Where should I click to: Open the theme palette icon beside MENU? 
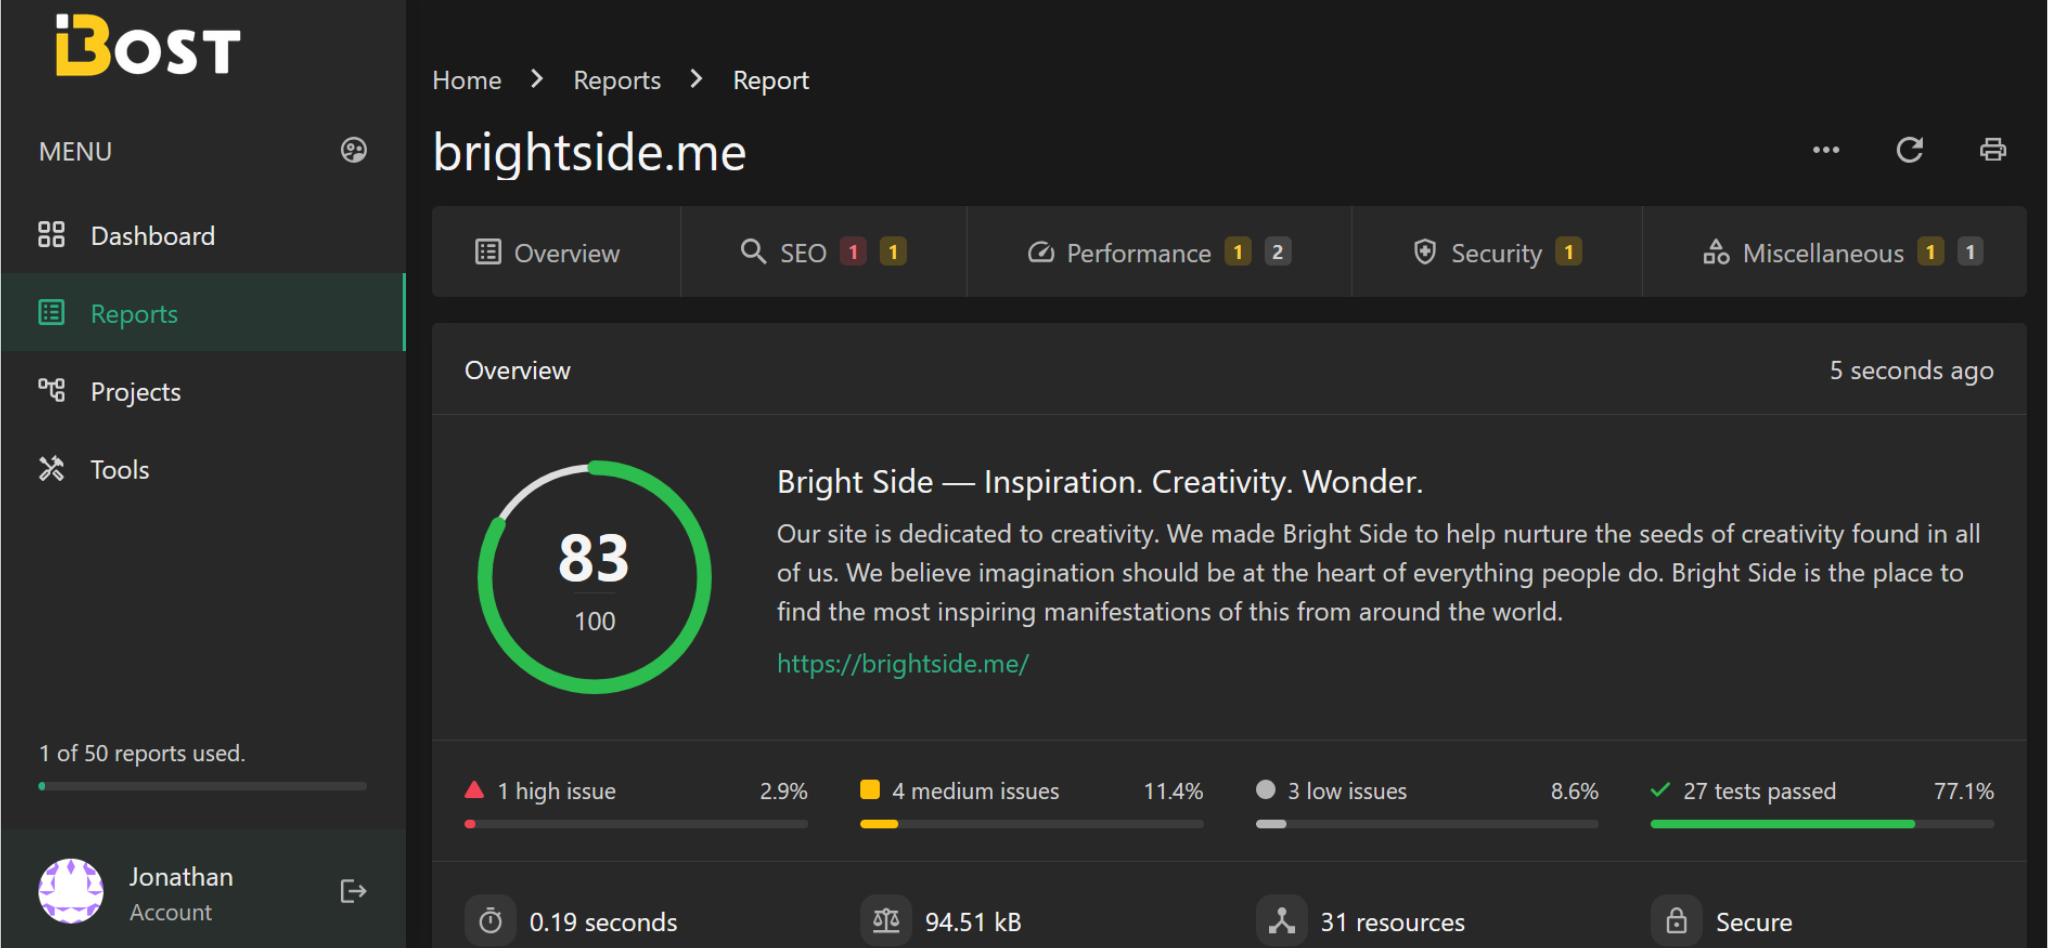(x=354, y=150)
